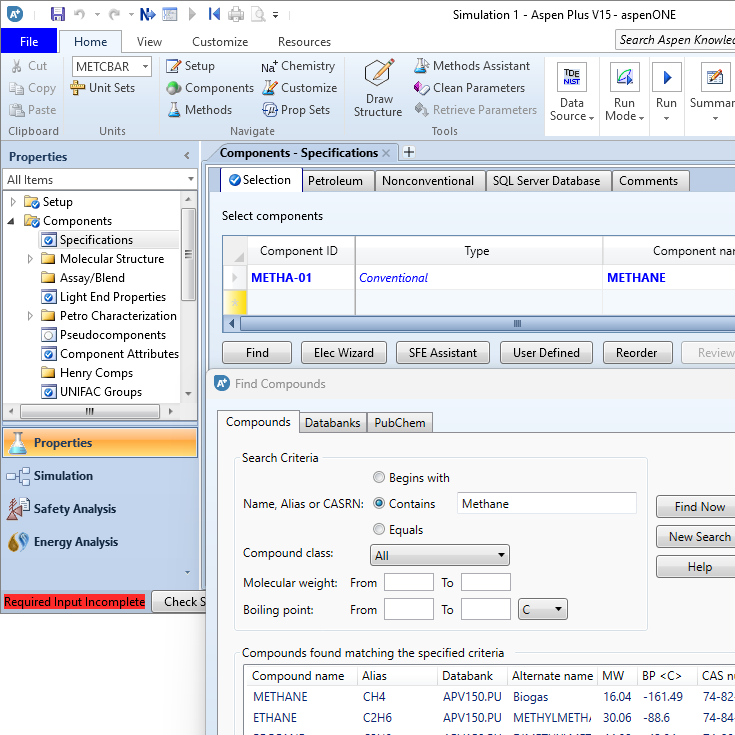Select the Begins with radio button
Image resolution: width=735 pixels, height=735 pixels.
(x=379, y=478)
